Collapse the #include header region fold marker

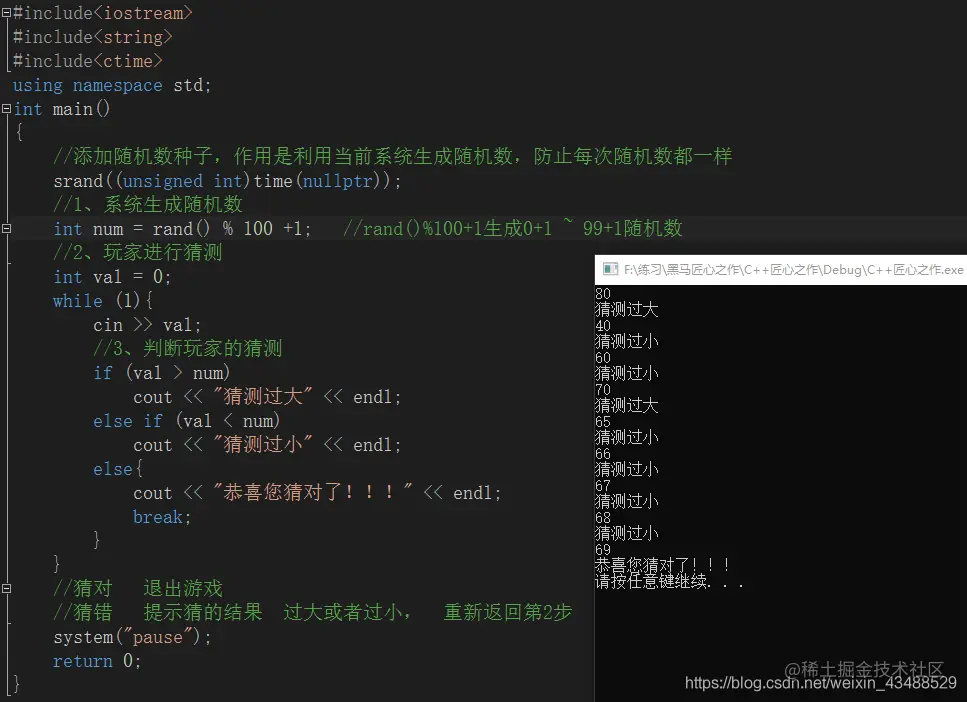pos(6,13)
